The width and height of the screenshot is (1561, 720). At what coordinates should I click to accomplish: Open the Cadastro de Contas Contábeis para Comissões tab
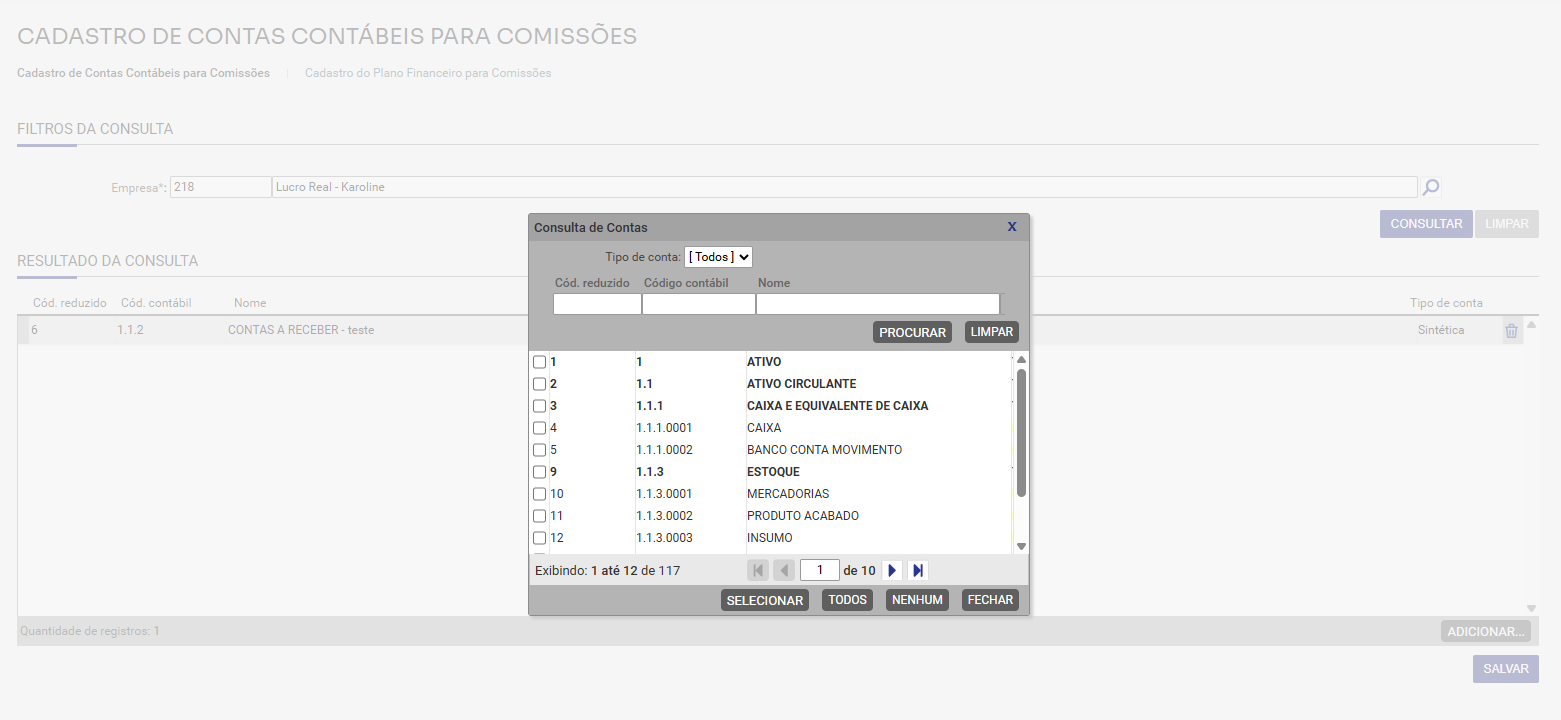[x=143, y=73]
